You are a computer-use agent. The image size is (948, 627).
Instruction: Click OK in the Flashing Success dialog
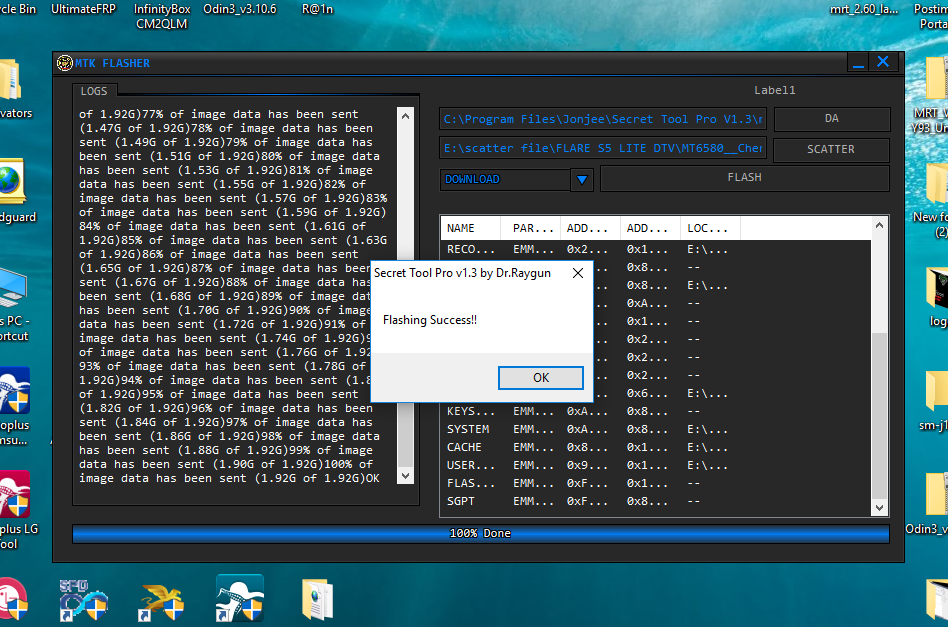[x=541, y=378]
